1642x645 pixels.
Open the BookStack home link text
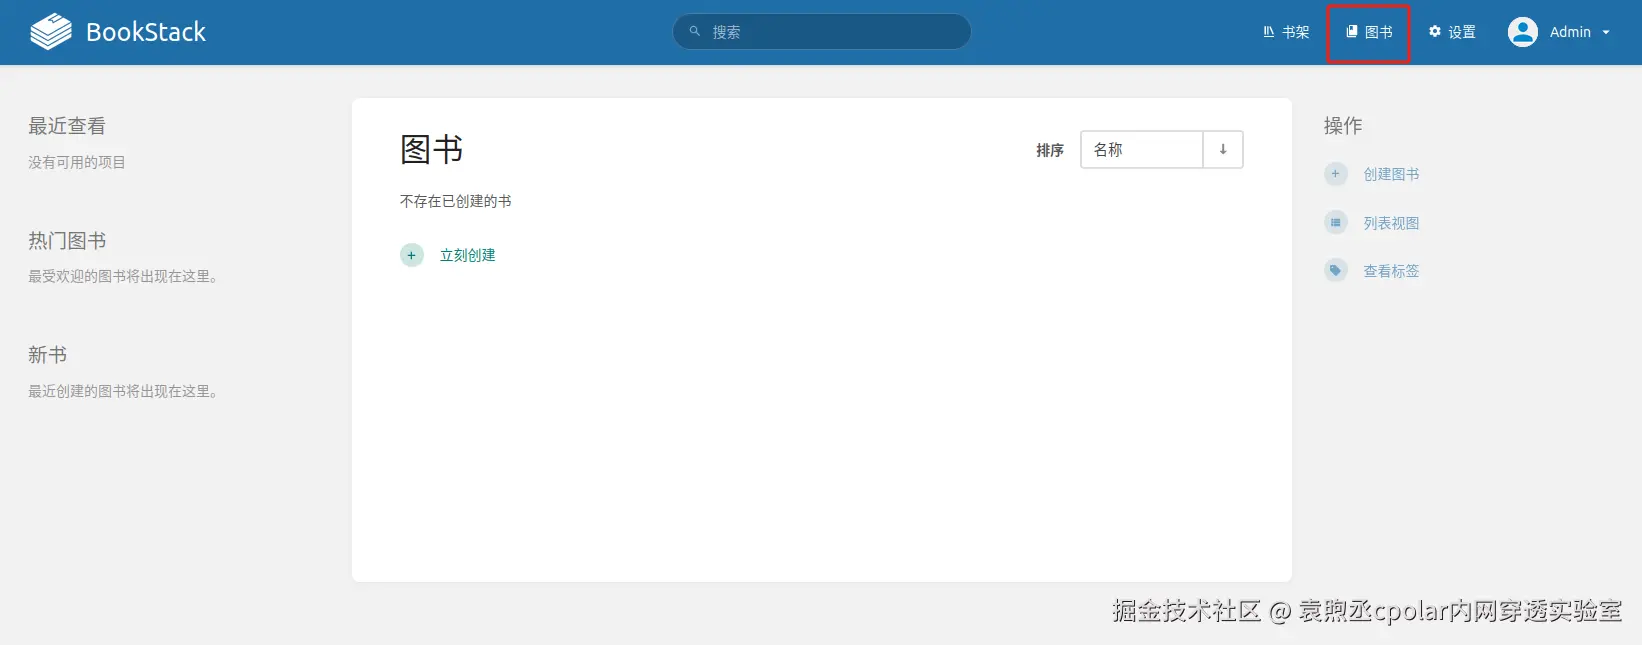coord(146,32)
